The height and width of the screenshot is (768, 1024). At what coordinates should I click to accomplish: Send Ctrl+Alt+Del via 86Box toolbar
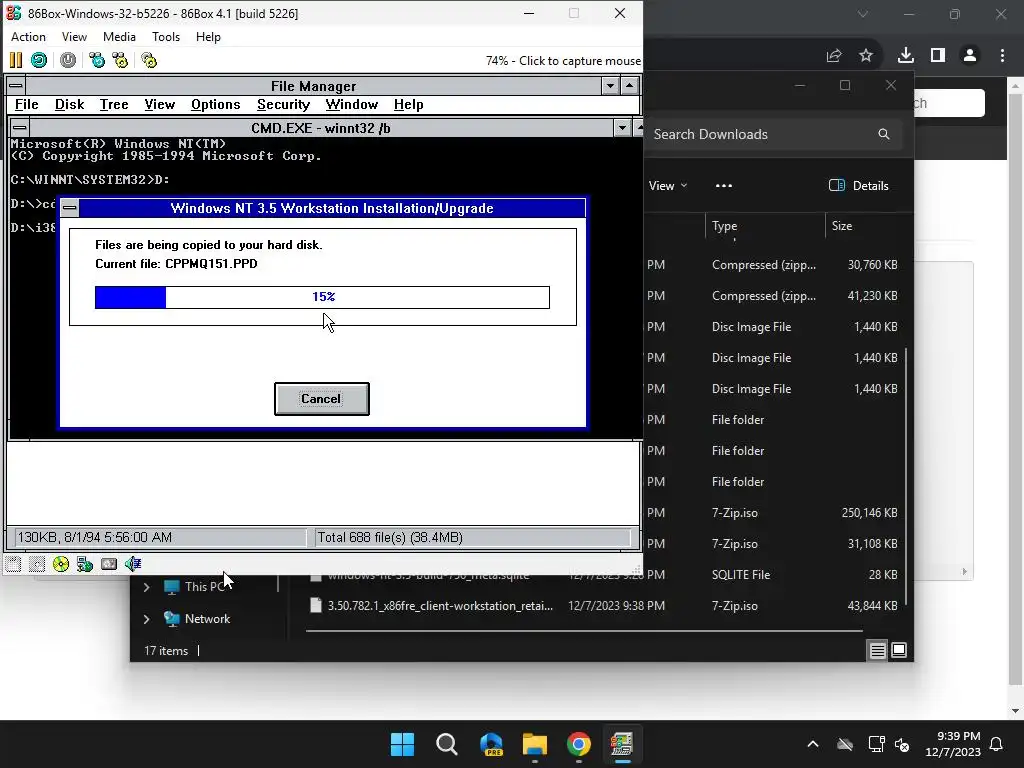coord(97,61)
